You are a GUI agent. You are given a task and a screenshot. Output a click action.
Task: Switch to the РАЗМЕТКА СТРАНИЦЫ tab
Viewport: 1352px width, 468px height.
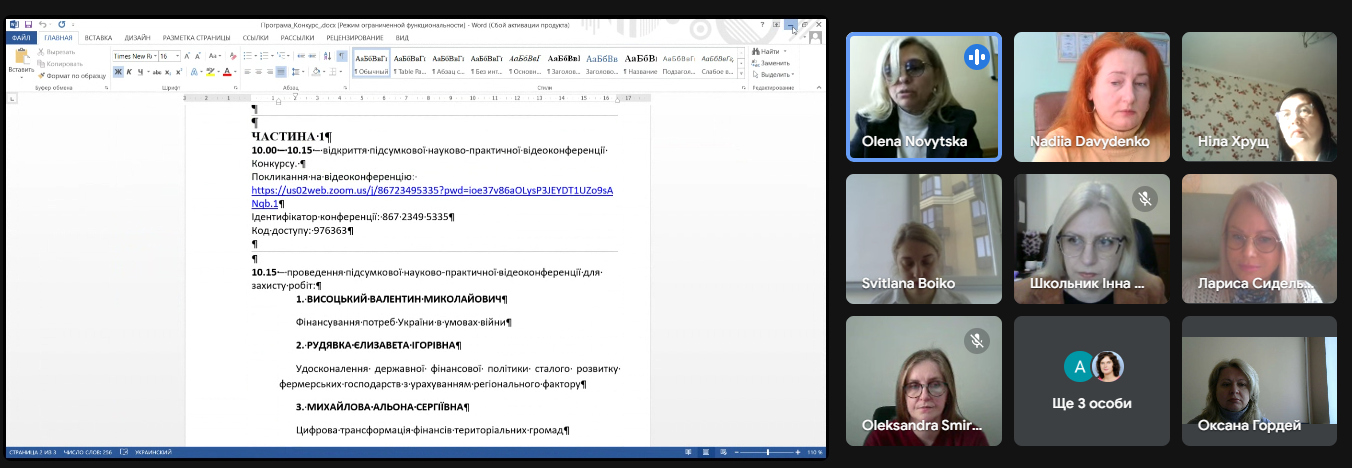tap(196, 38)
